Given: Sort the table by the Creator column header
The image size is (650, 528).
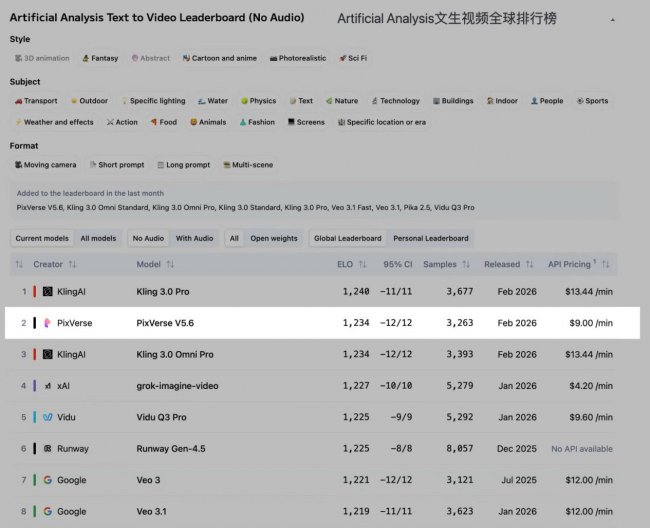Looking at the screenshot, I should (48, 265).
